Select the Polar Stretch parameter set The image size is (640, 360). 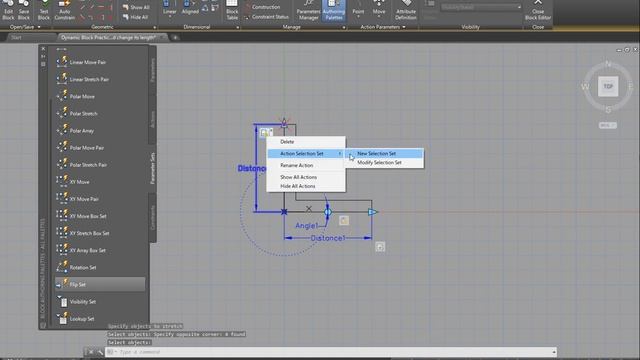point(100,113)
